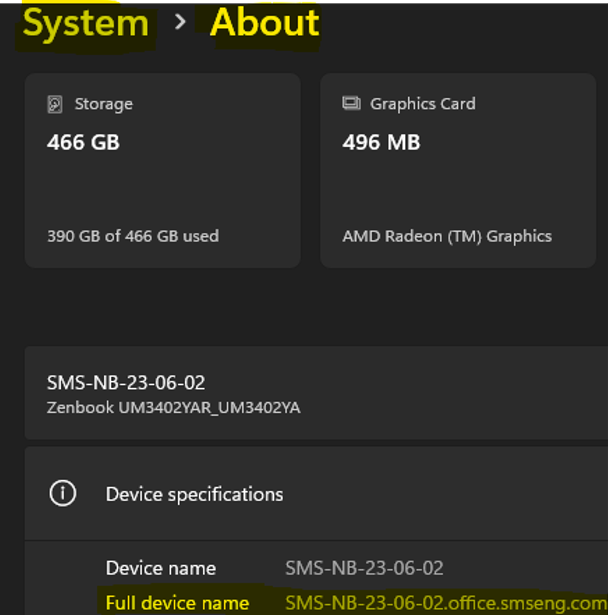Click the breadcrumb chevron arrow after System

[x=180, y=22]
